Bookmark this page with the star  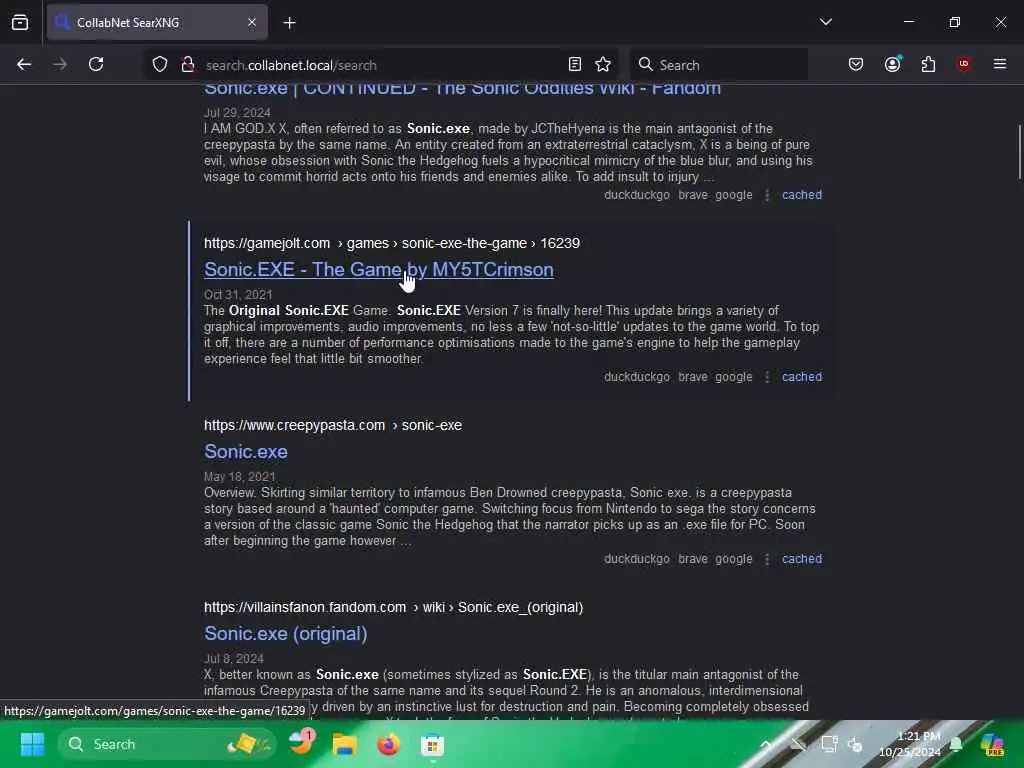(x=603, y=65)
